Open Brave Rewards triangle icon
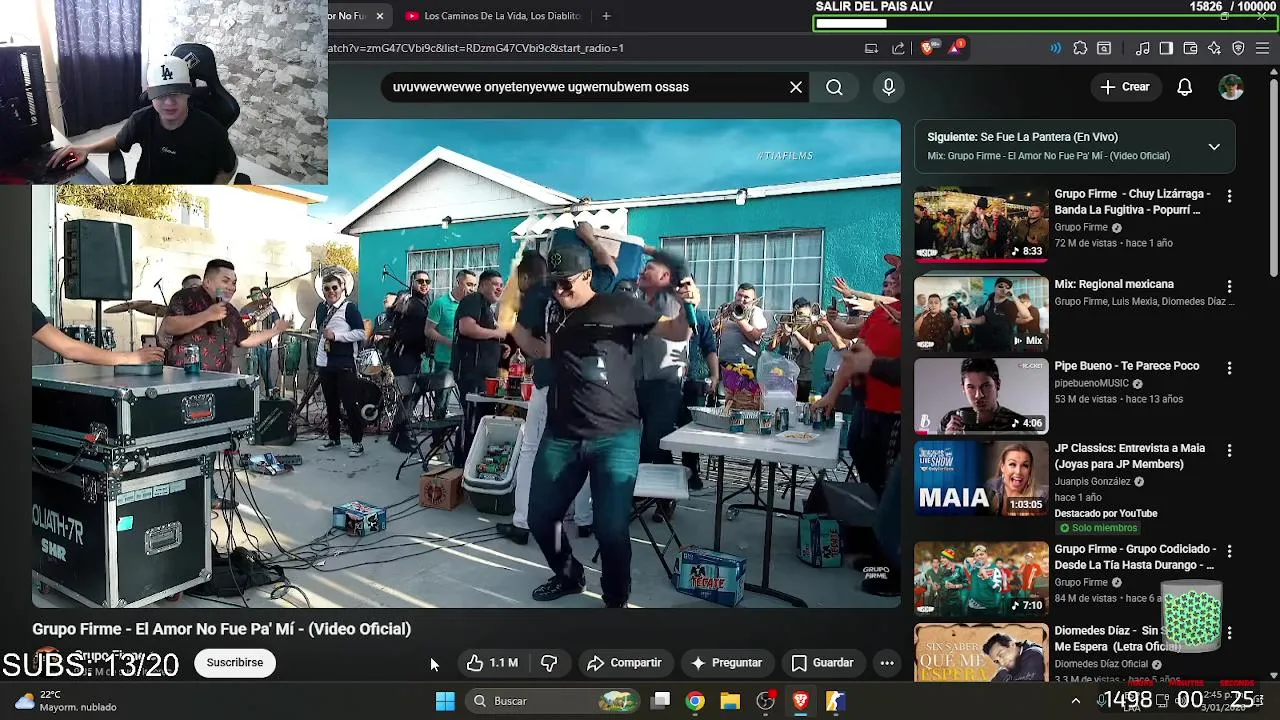Viewport: 1280px width, 720px height. pos(955,48)
